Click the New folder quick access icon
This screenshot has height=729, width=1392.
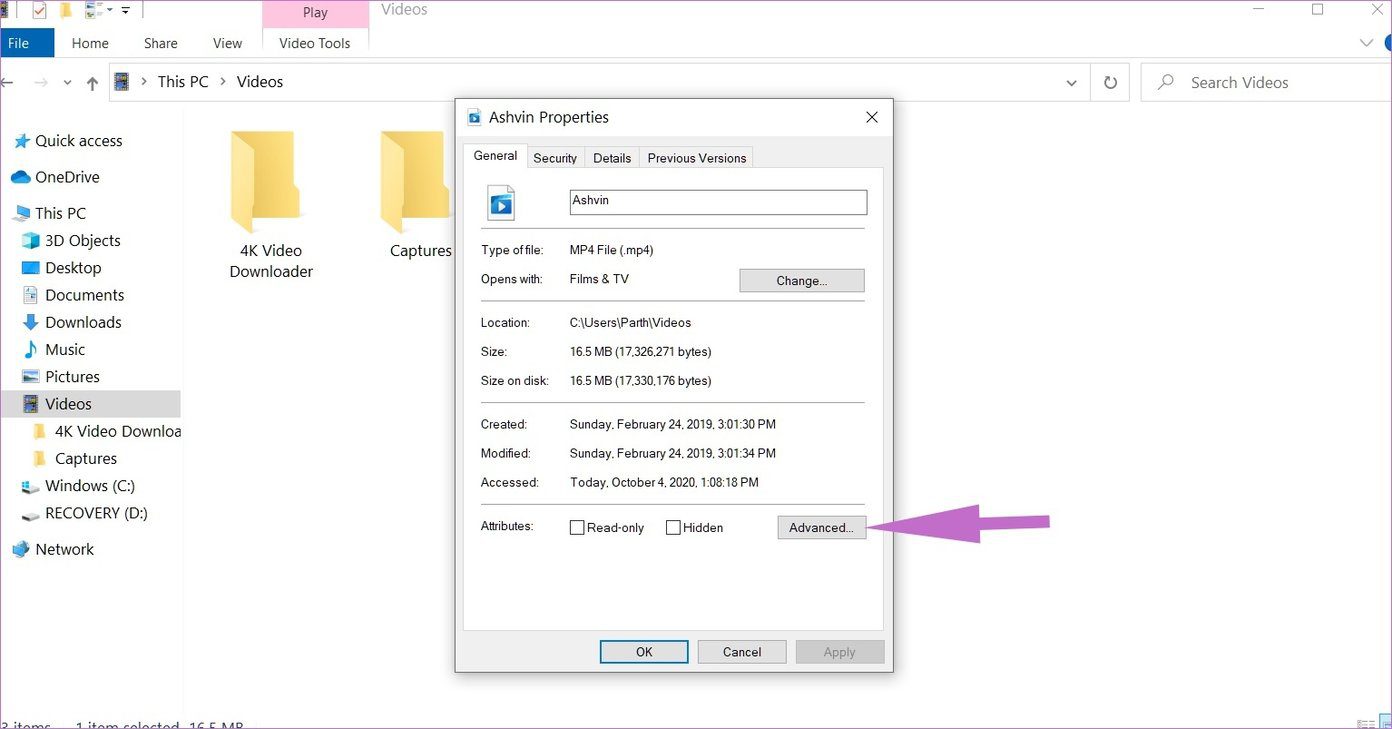coord(66,10)
